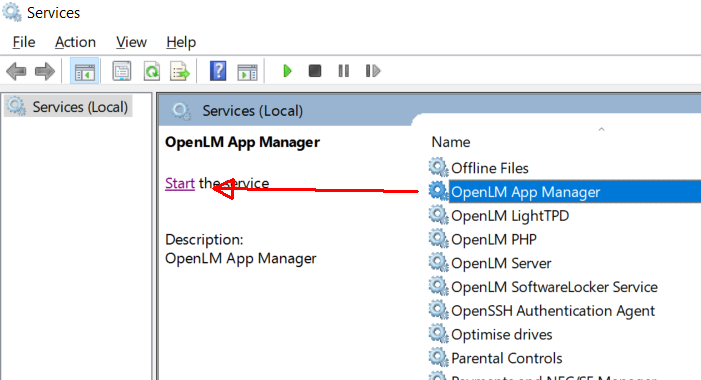
Task: Click the gear icon beside OpenLM App Manager
Action: pyautogui.click(x=438, y=191)
